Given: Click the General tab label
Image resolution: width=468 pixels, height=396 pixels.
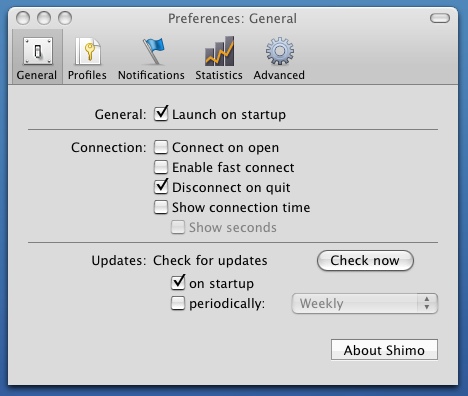Looking at the screenshot, I should coord(37,75).
